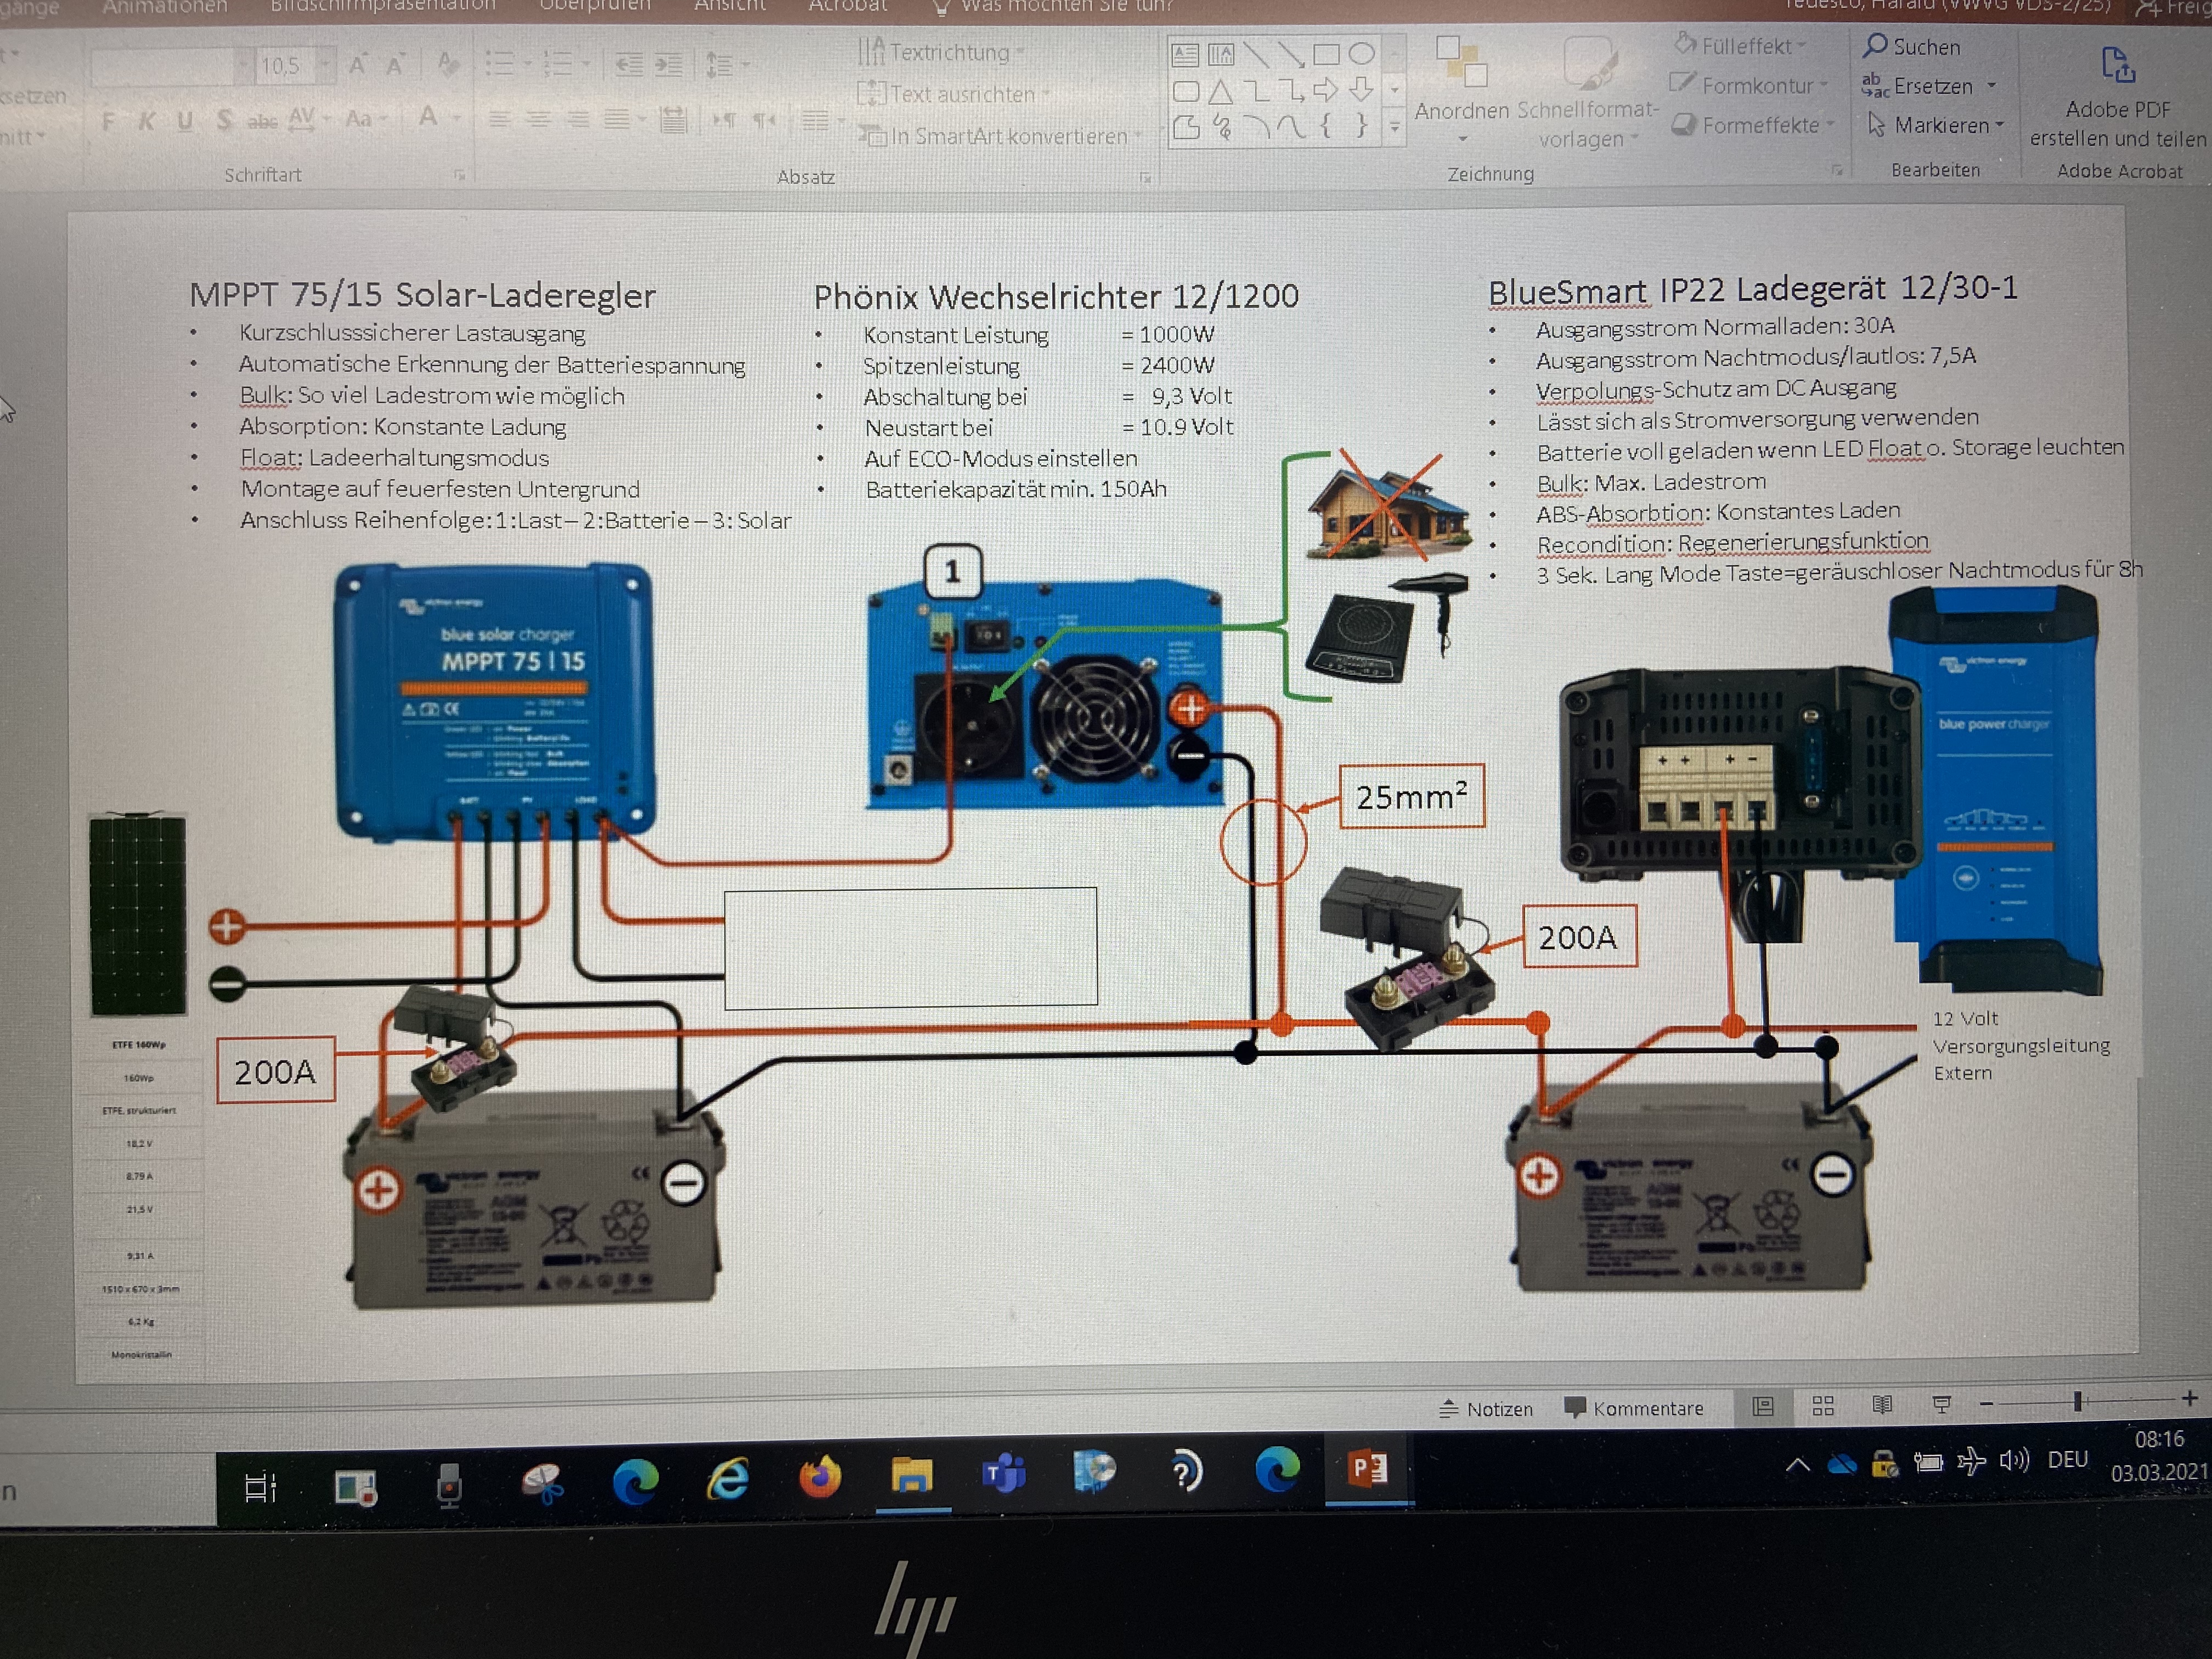The height and width of the screenshot is (1659, 2212).
Task: Switch to normal view in status bar
Action: 1763,1406
